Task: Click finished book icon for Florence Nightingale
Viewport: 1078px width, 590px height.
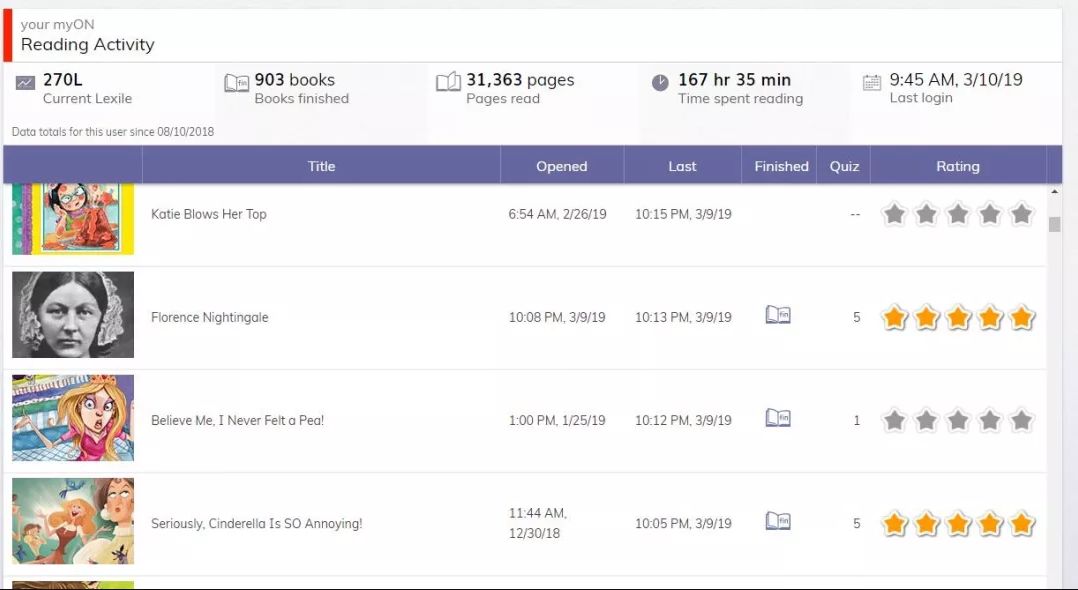Action: coord(778,316)
